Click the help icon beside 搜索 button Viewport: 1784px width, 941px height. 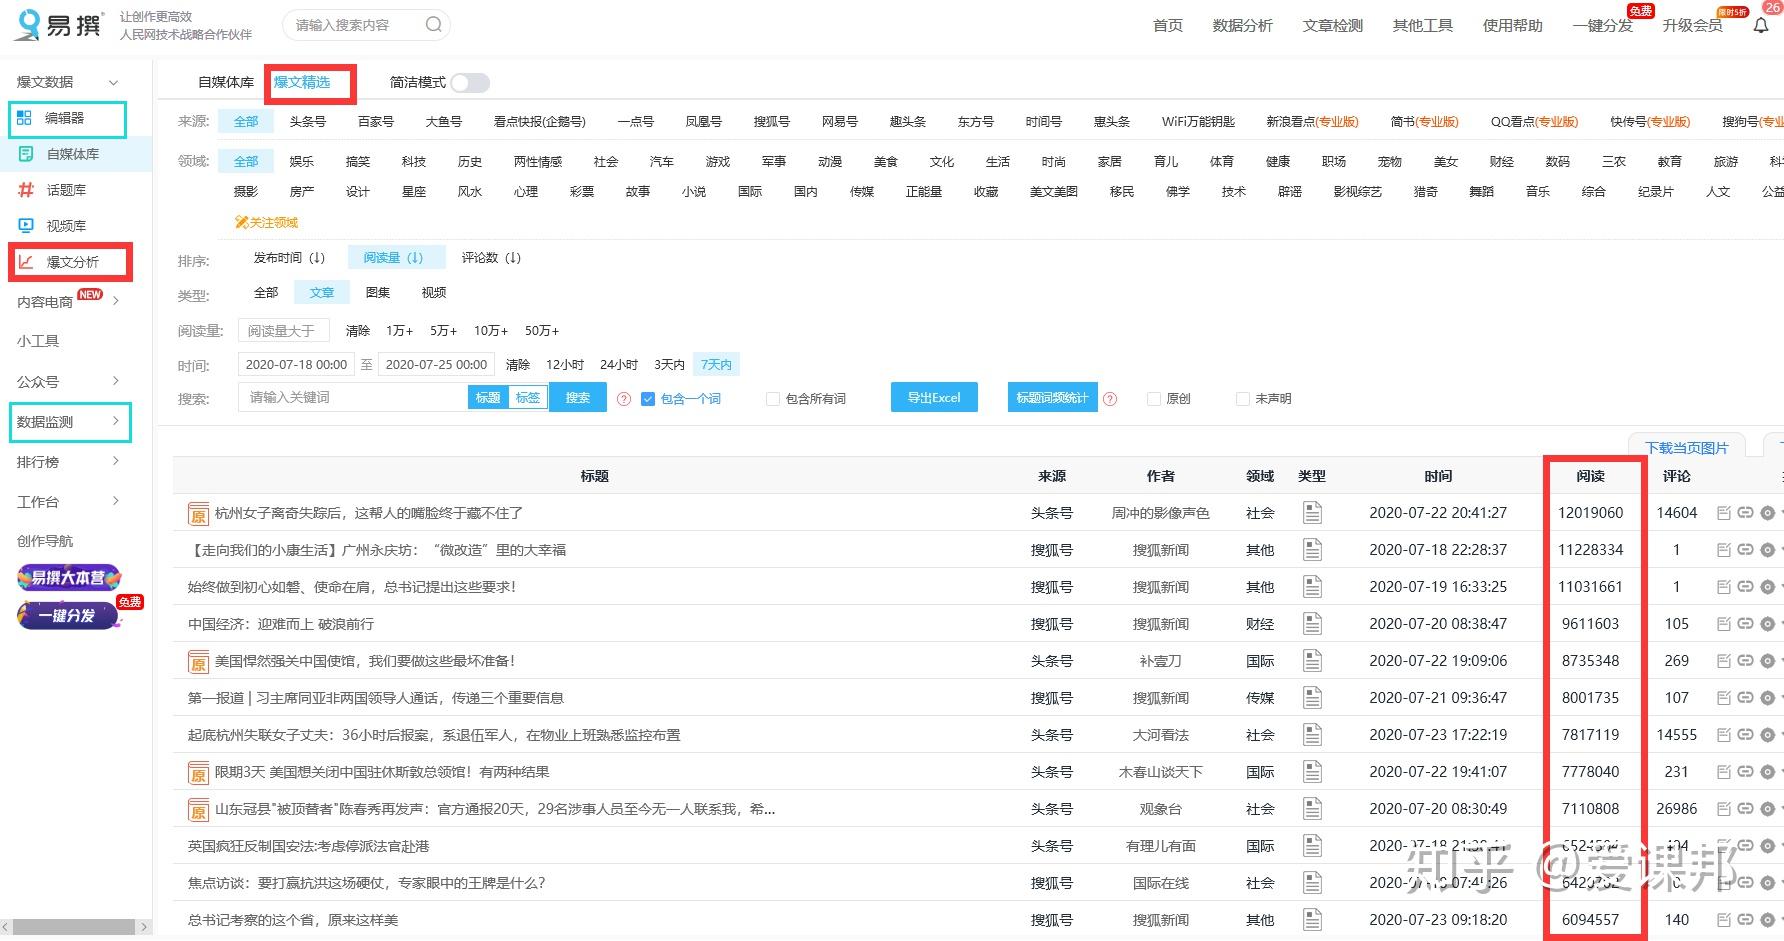pyautogui.click(x=624, y=399)
